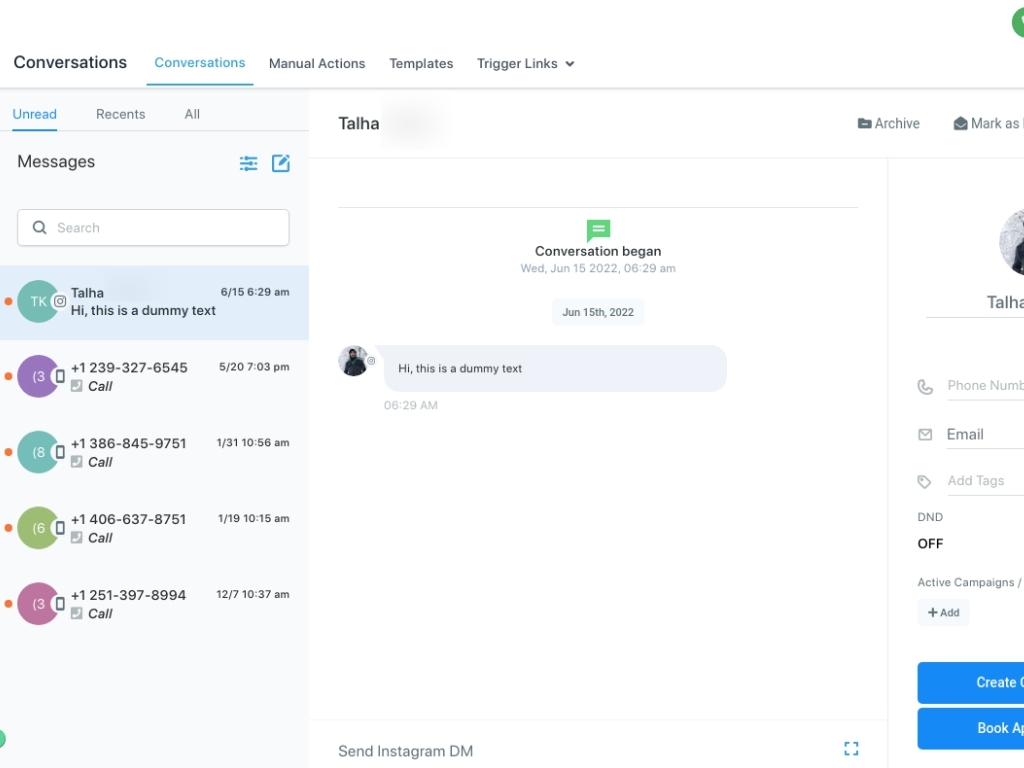
Task: Click the Instagram badge on Talha's avatar
Action: pyautogui.click(x=59, y=301)
